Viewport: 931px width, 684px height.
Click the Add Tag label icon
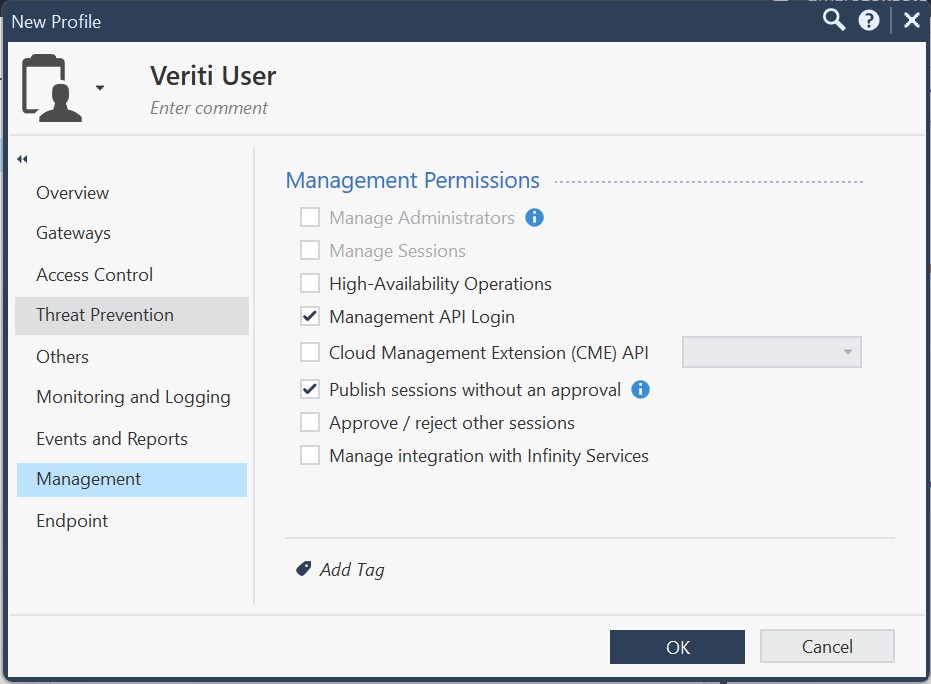coord(304,569)
